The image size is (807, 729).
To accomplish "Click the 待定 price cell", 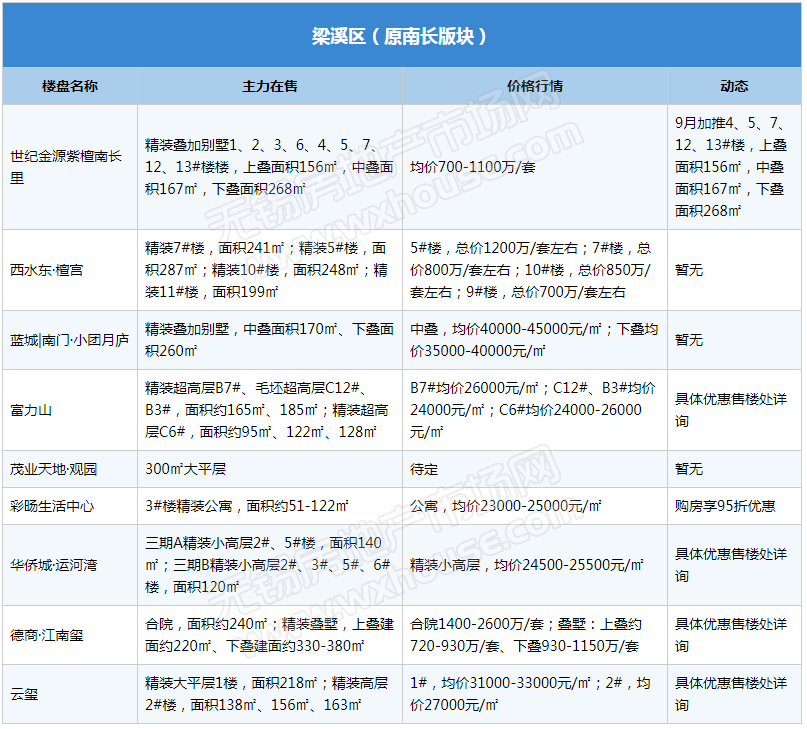I will point(424,468).
